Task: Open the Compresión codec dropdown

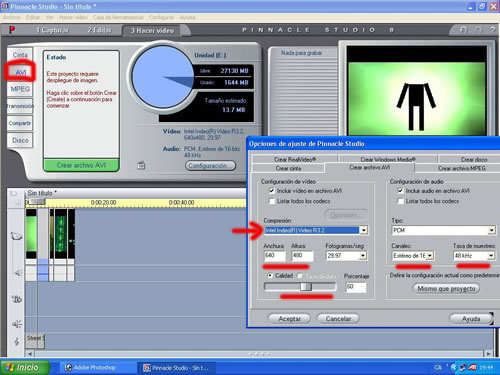Action: (364, 230)
